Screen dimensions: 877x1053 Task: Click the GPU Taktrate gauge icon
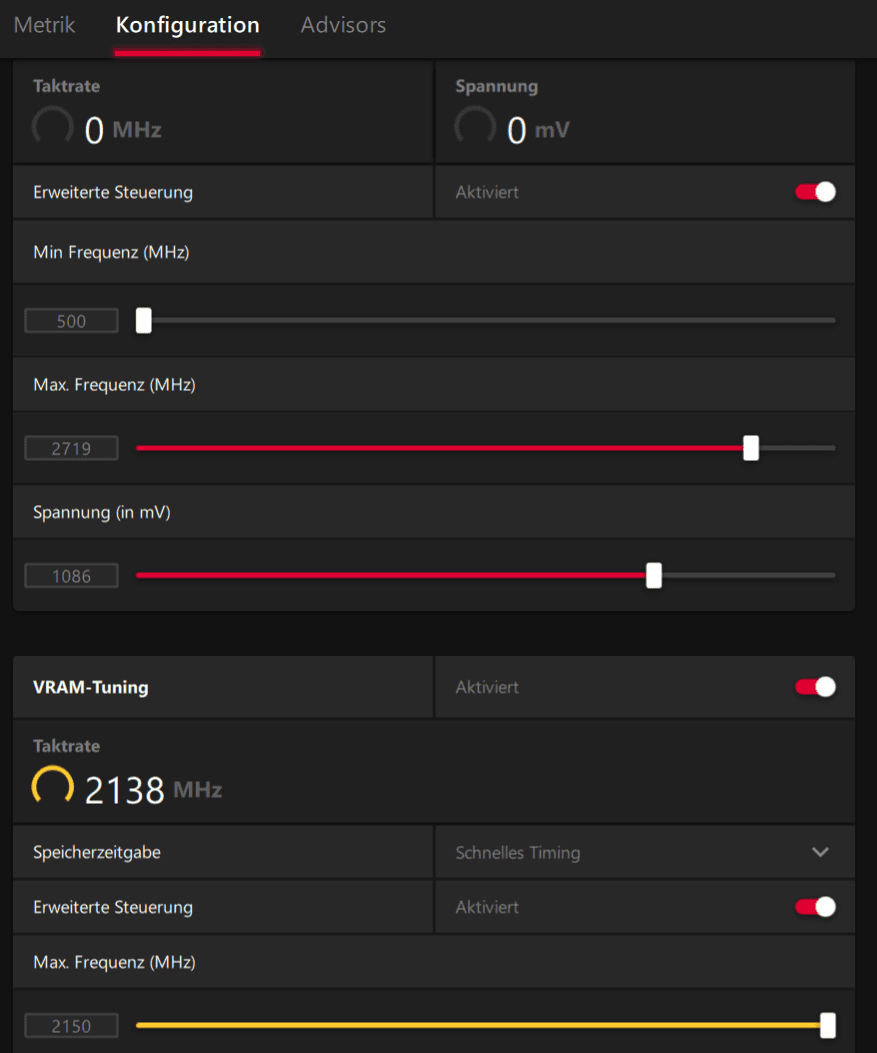(x=52, y=126)
